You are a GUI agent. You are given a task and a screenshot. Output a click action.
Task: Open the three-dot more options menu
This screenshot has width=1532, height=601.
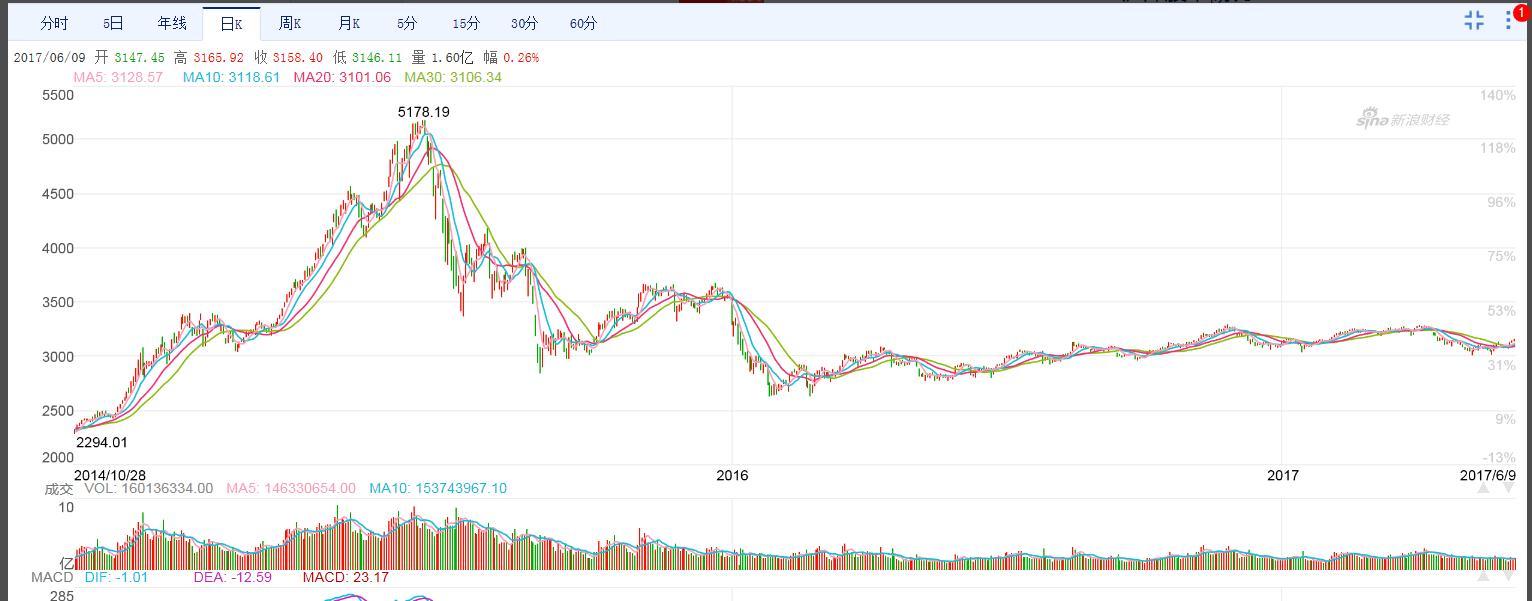pyautogui.click(x=1508, y=21)
